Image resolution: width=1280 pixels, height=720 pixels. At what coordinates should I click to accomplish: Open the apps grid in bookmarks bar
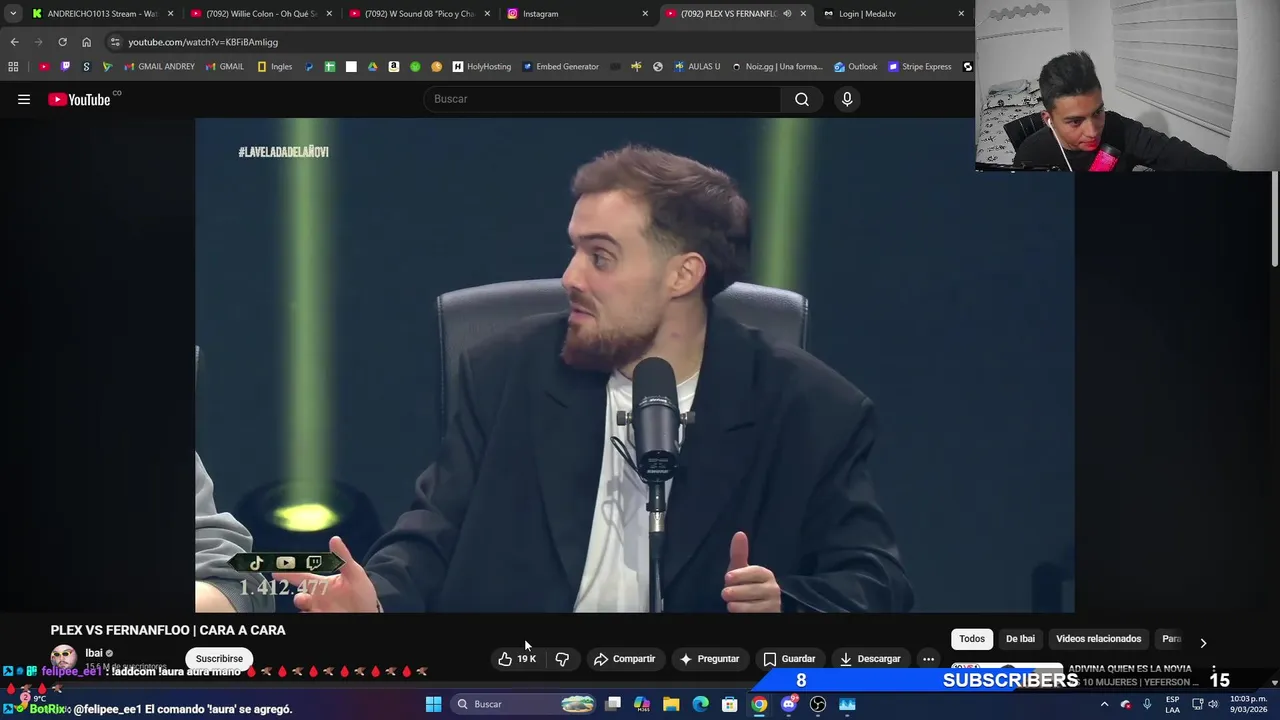tap(13, 67)
